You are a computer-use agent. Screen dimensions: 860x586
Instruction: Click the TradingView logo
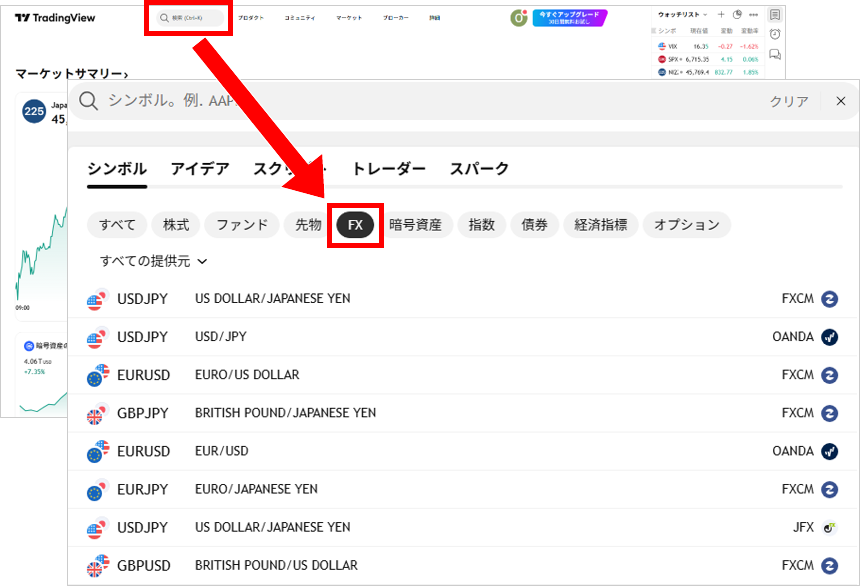pos(53,17)
